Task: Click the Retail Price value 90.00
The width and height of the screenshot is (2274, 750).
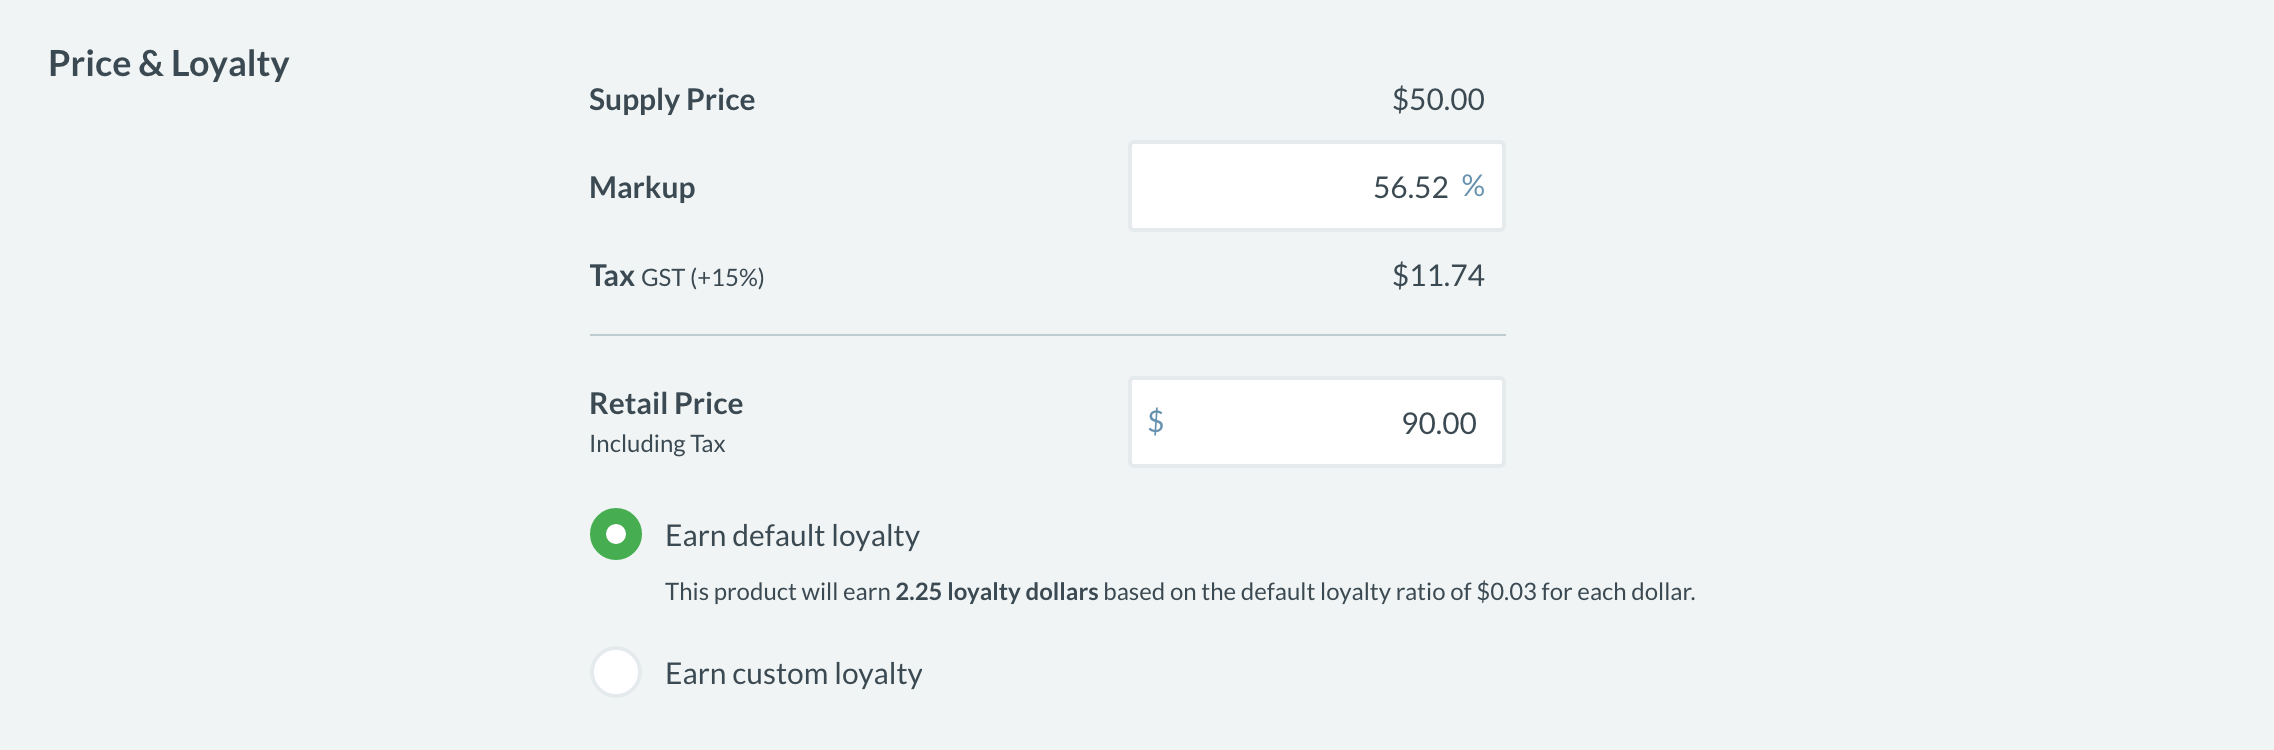Action: pyautogui.click(x=1438, y=423)
